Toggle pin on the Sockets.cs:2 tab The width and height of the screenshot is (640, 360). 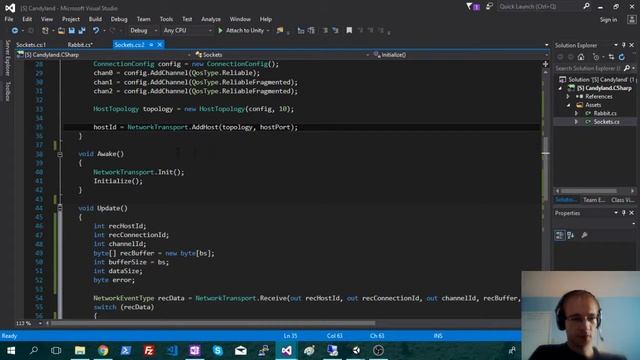151,44
